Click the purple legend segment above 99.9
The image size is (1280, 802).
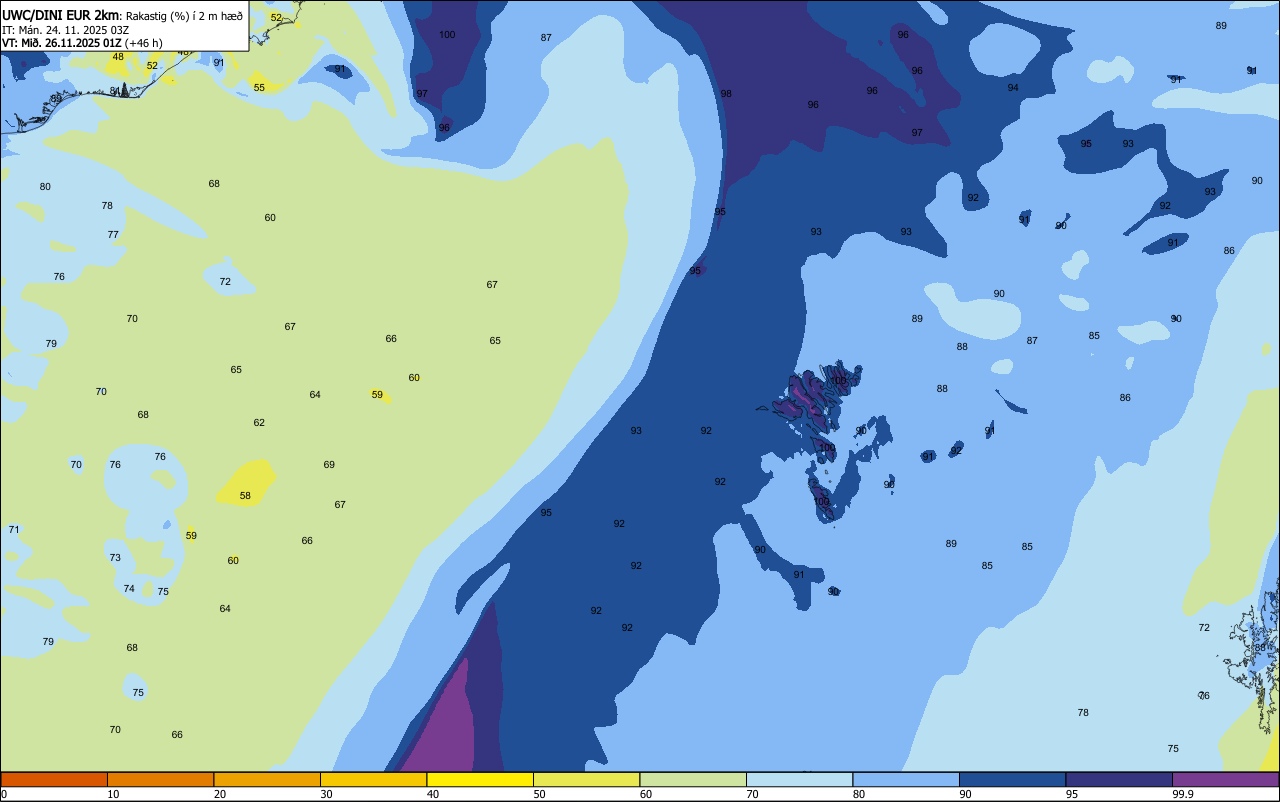click(x=1225, y=779)
